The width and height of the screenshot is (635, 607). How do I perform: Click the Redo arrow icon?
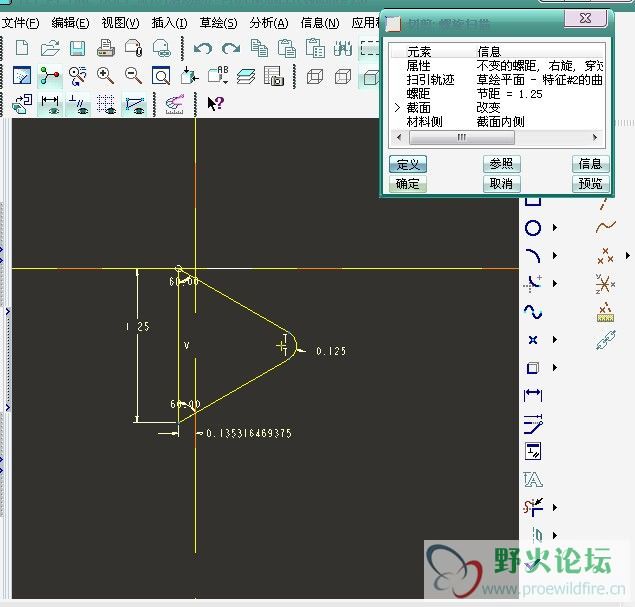coord(231,49)
